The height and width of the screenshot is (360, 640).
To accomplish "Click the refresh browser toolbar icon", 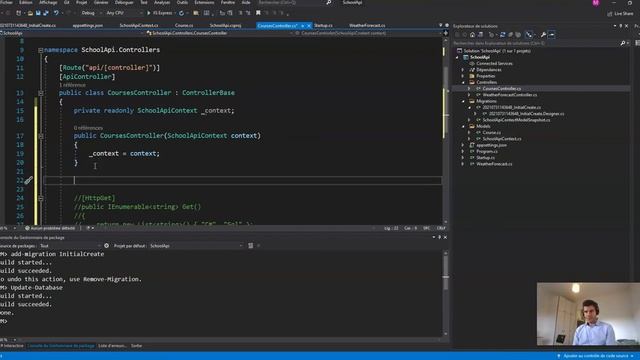I will (181, 13).
